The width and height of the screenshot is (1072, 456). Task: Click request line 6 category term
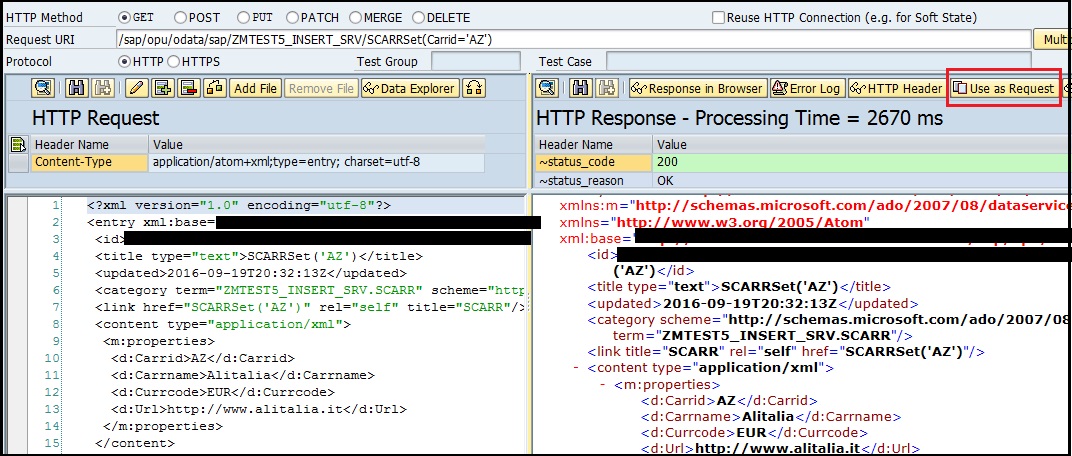(310, 291)
